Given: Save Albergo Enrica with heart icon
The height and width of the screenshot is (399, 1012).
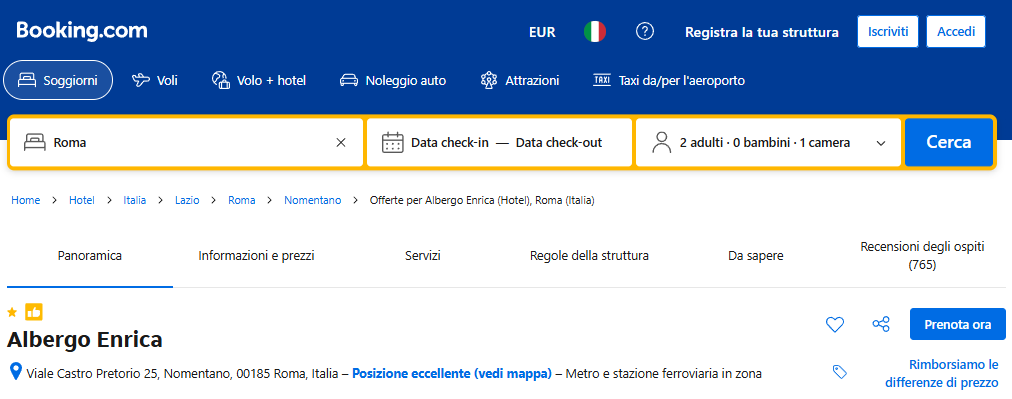Looking at the screenshot, I should (835, 324).
